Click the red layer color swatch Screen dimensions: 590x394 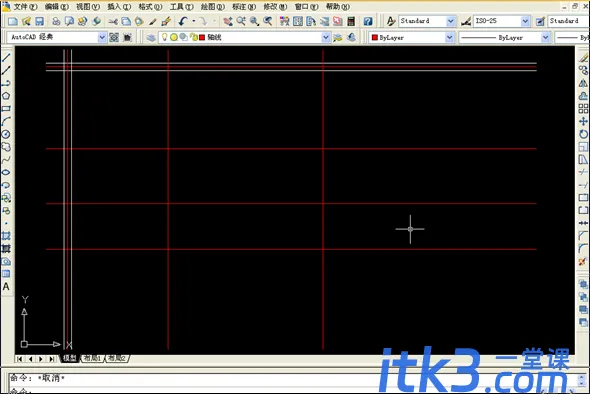[x=202, y=37]
